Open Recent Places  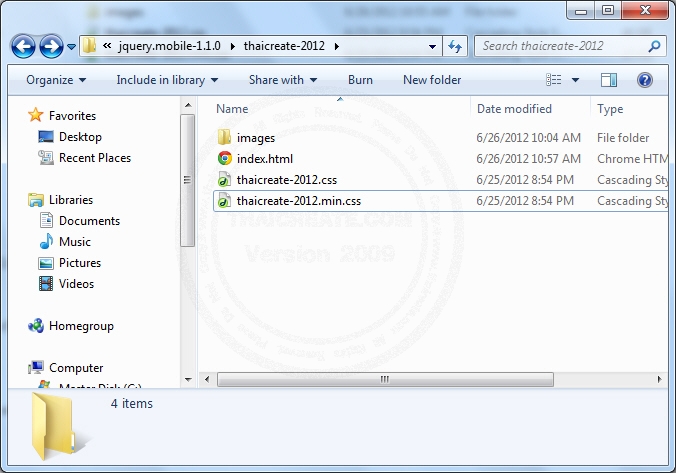95,158
